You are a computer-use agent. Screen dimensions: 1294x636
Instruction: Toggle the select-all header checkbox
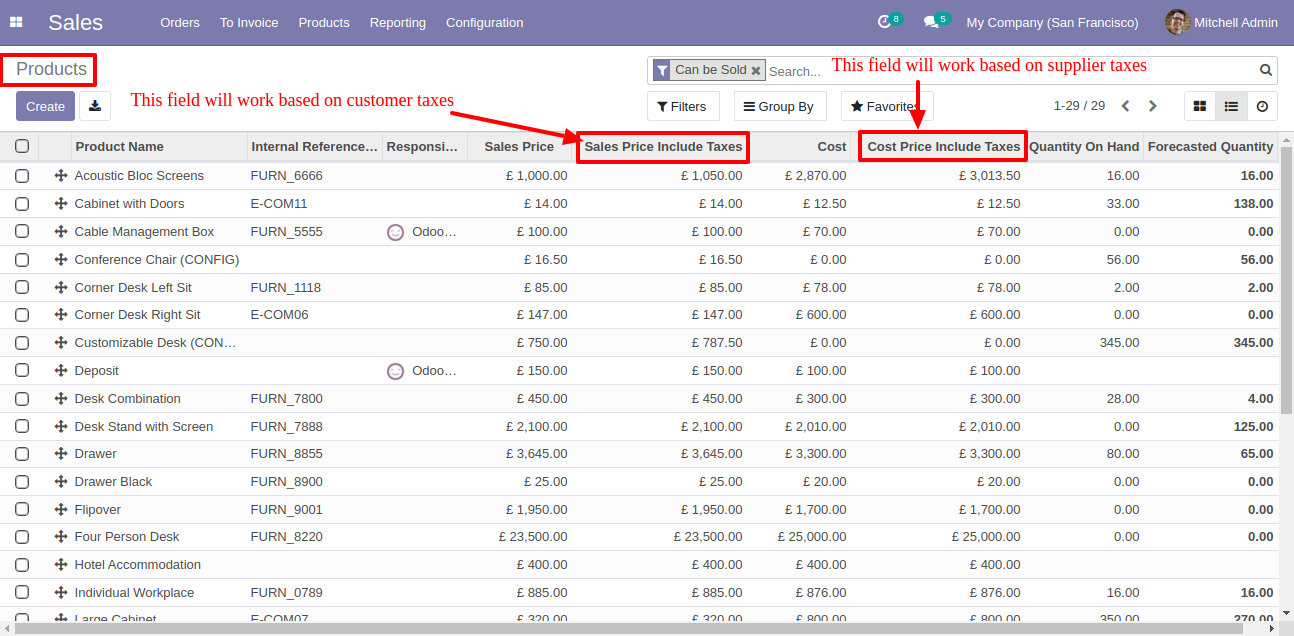[x=22, y=147]
